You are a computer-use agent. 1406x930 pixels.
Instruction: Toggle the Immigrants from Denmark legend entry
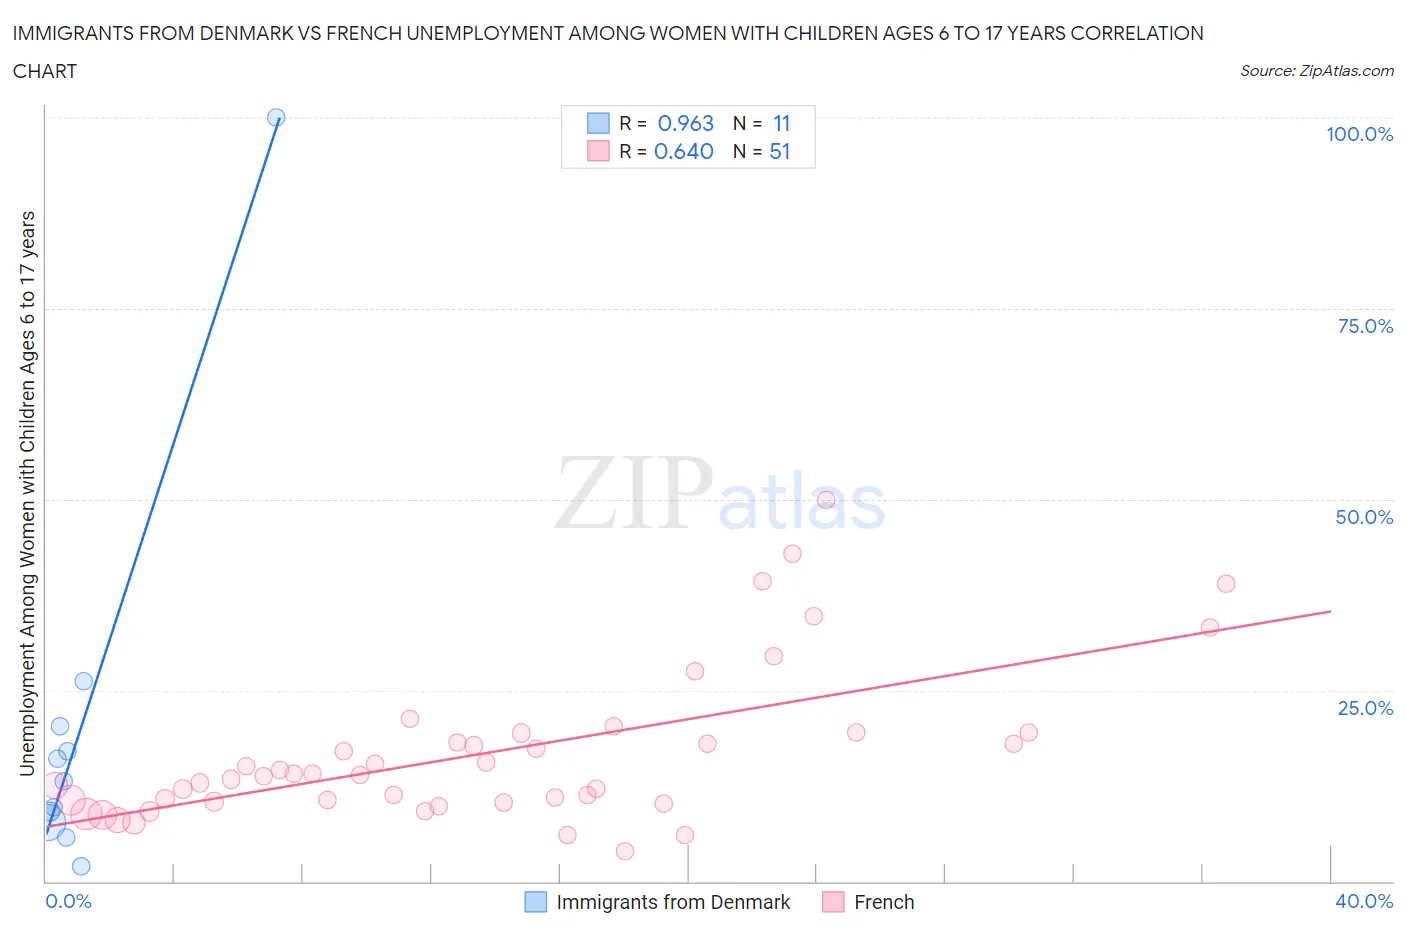click(658, 902)
